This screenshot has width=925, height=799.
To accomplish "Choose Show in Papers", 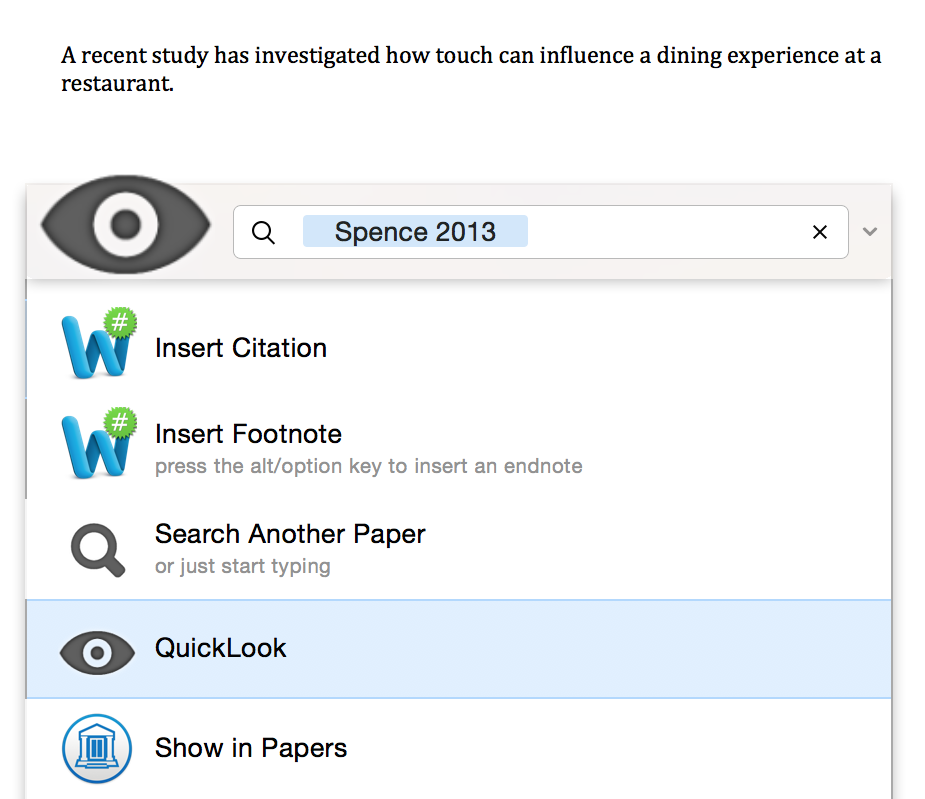I will pos(458,748).
